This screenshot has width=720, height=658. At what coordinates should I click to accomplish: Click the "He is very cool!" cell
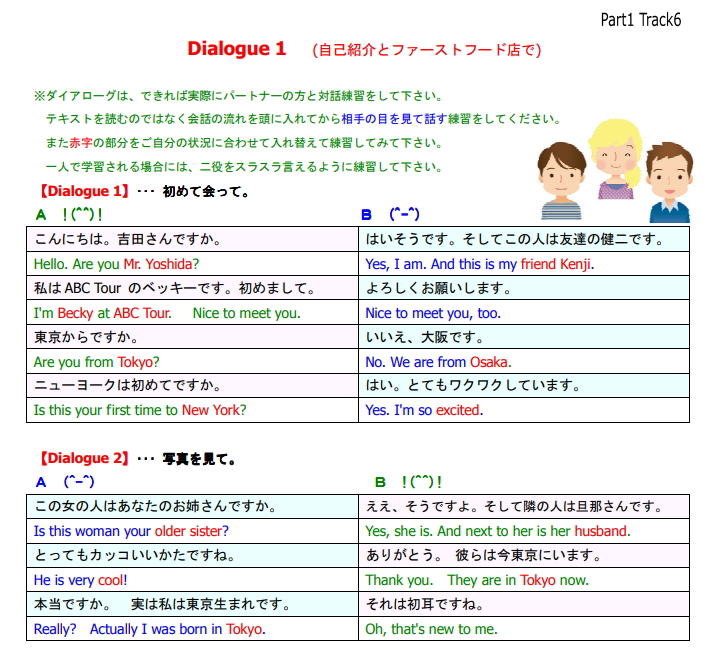[80, 580]
